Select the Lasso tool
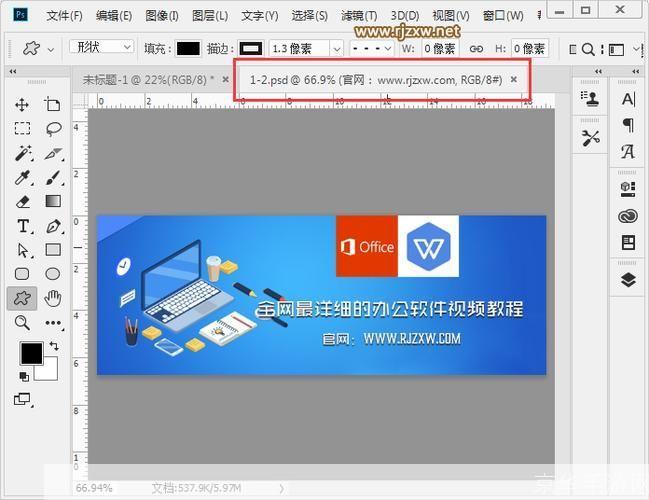Screen dimensions: 649x500 pyautogui.click(x=53, y=129)
